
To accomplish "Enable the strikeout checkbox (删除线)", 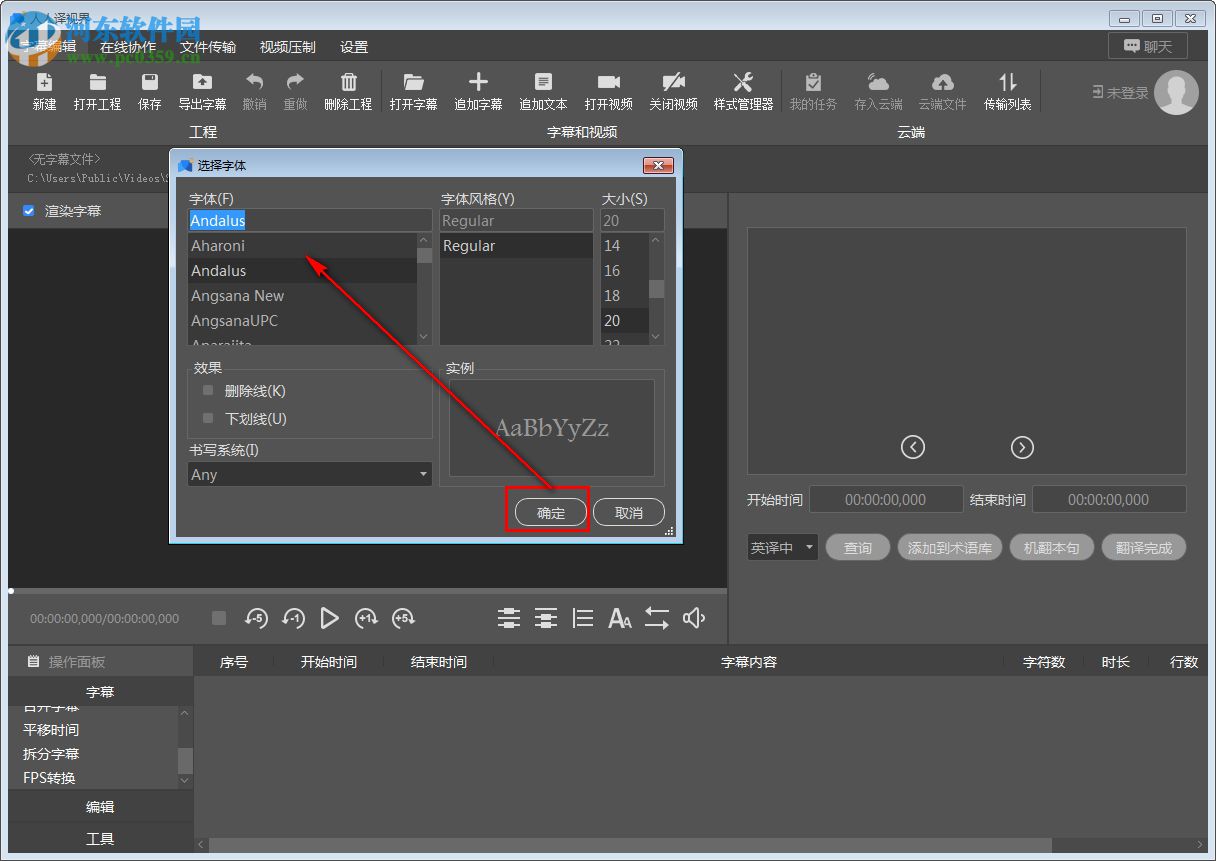I will pyautogui.click(x=208, y=391).
